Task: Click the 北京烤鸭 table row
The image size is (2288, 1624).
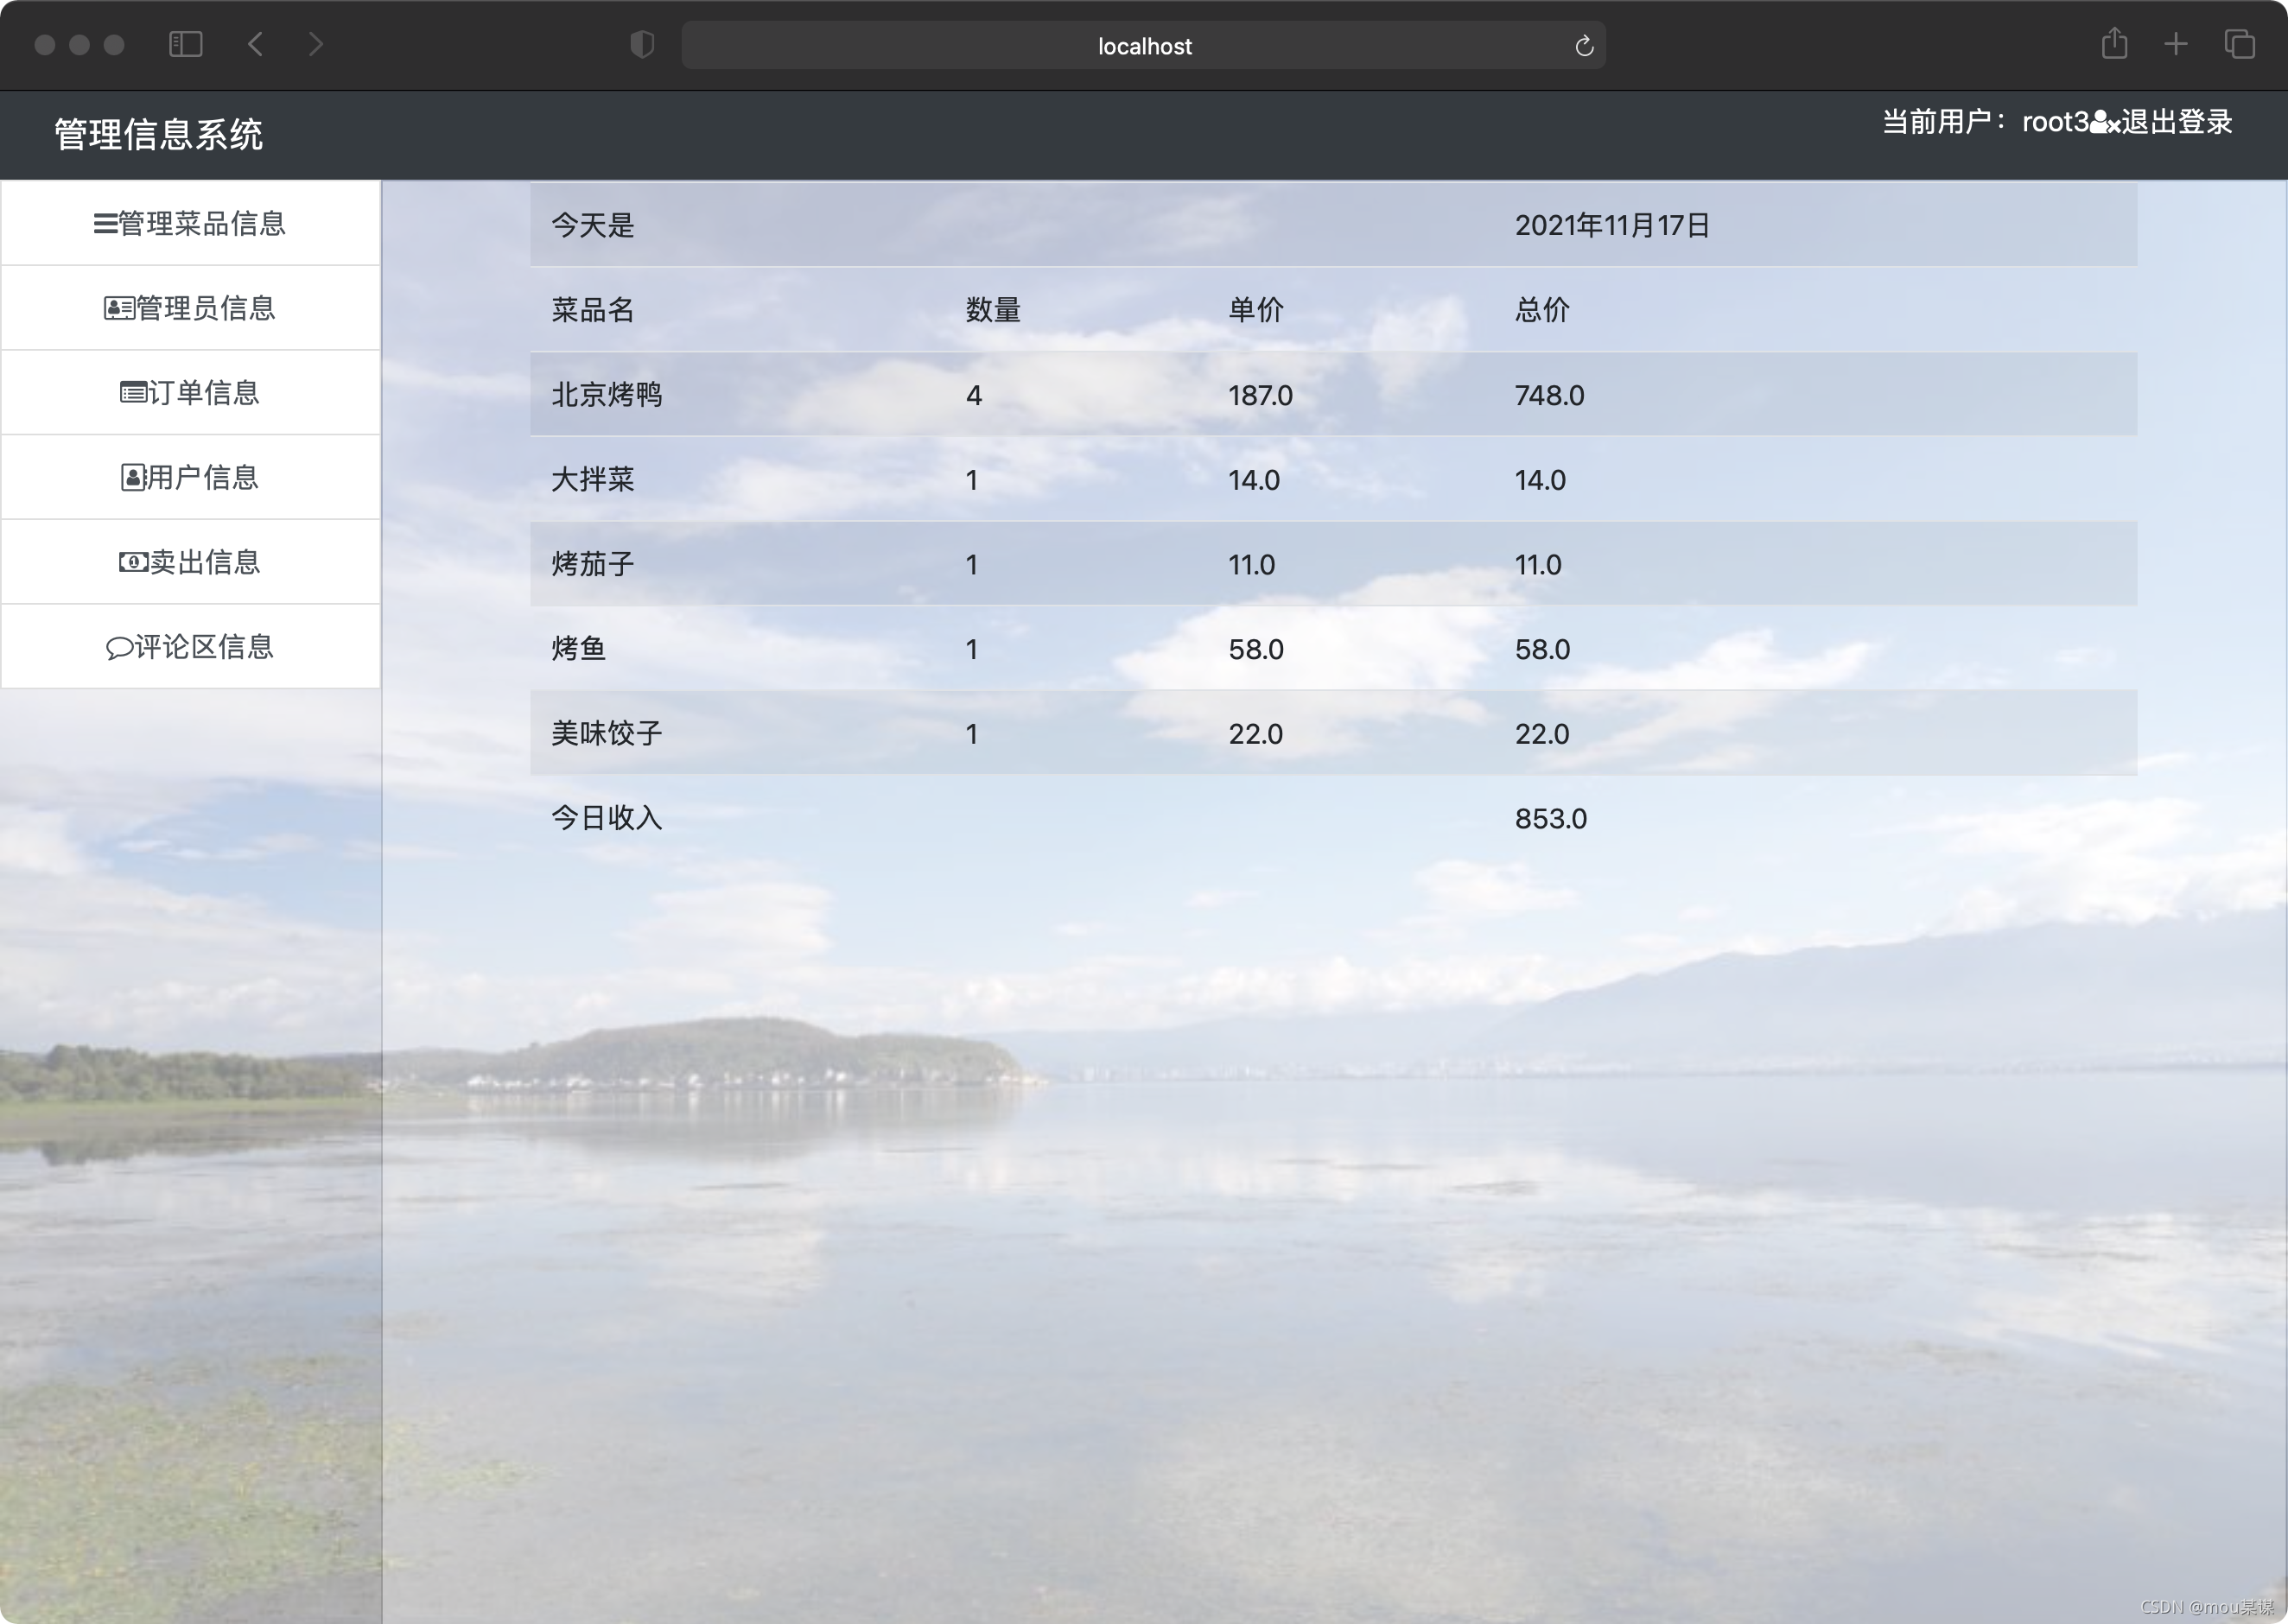Action: [606, 395]
